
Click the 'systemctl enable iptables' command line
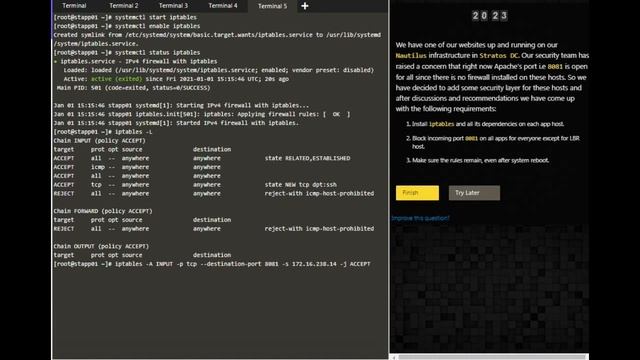pos(127,26)
